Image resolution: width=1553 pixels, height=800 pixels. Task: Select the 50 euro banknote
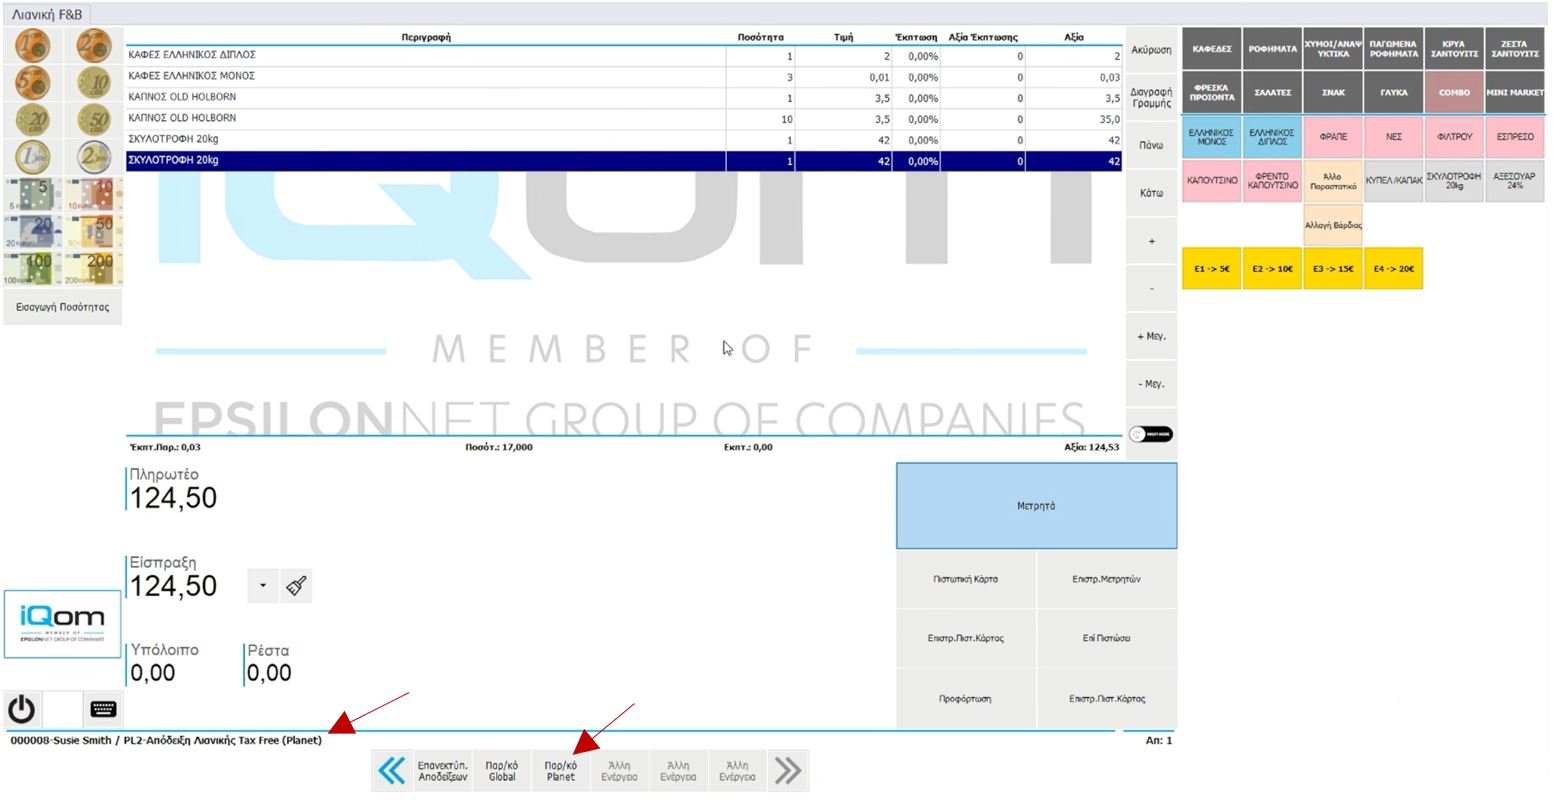pos(94,232)
